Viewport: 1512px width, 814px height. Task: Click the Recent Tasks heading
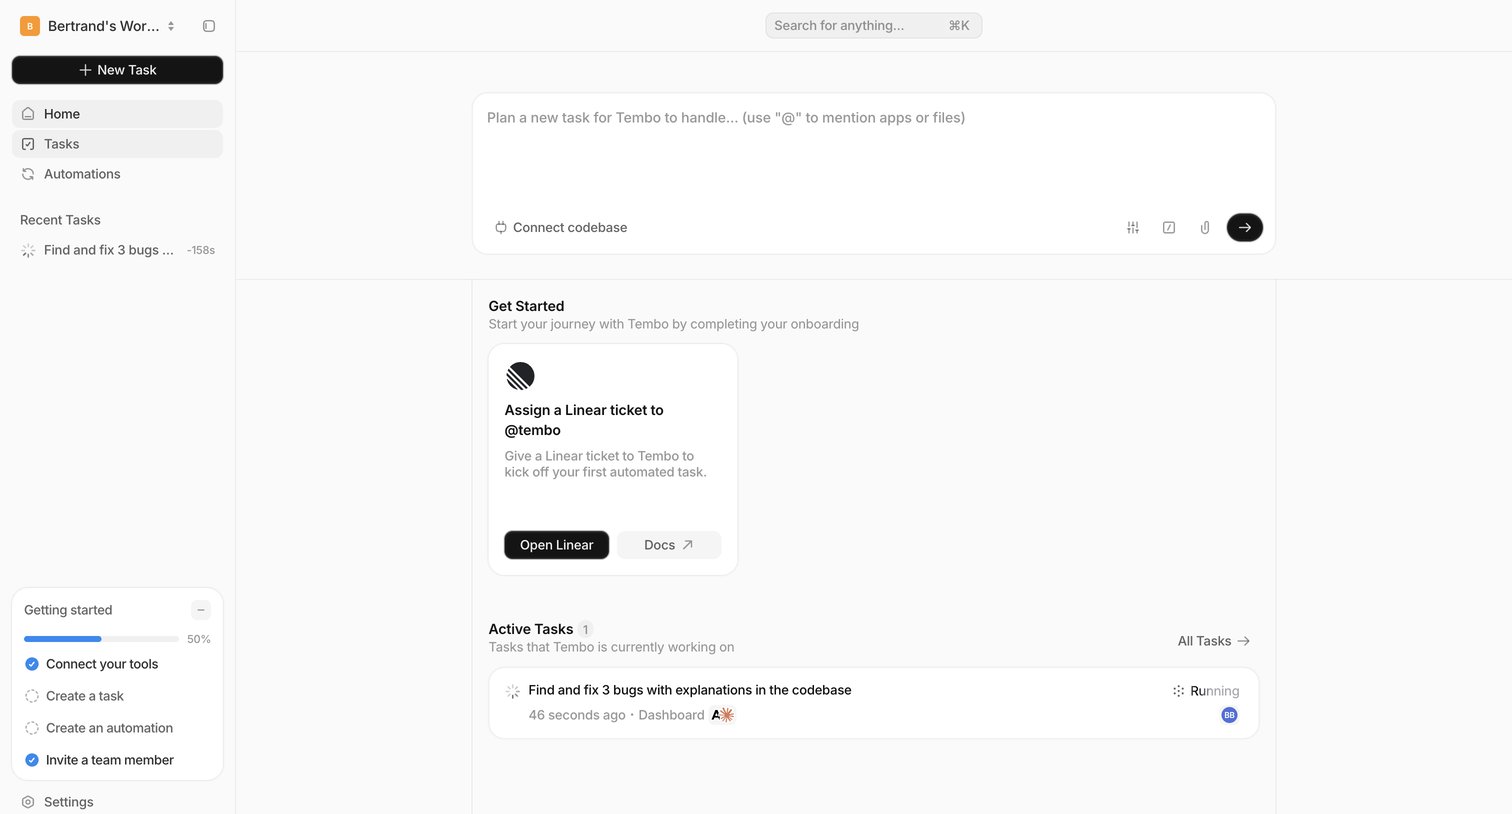[60, 220]
